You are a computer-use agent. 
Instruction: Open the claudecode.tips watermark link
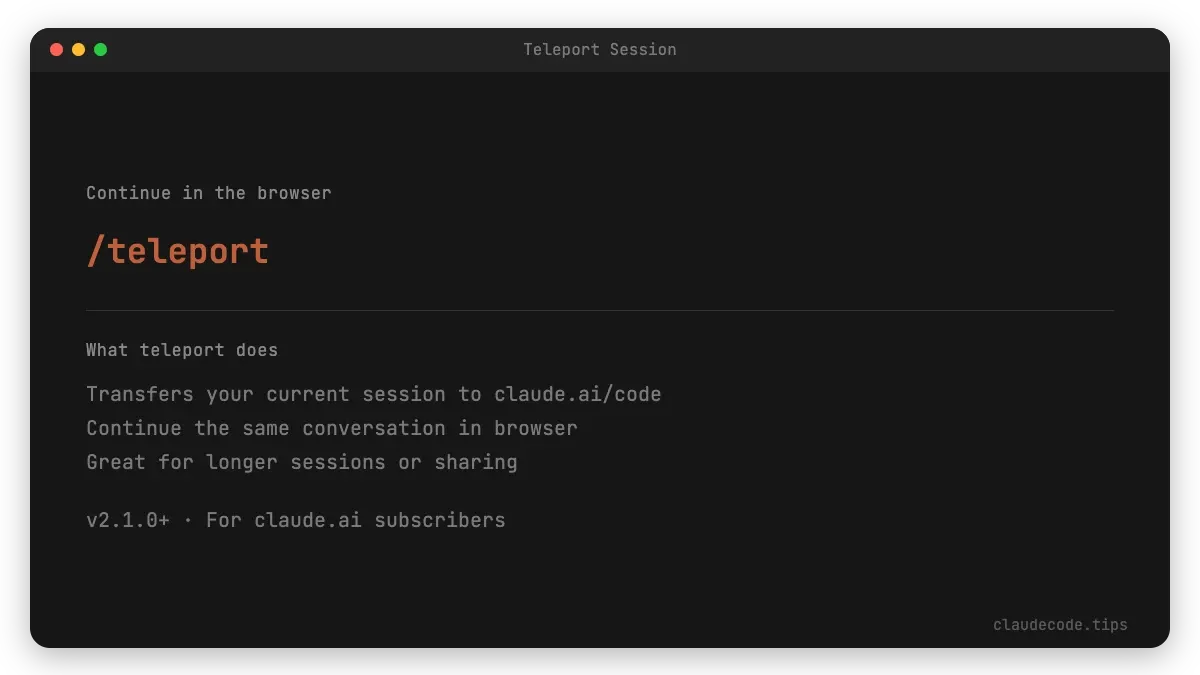click(1059, 625)
